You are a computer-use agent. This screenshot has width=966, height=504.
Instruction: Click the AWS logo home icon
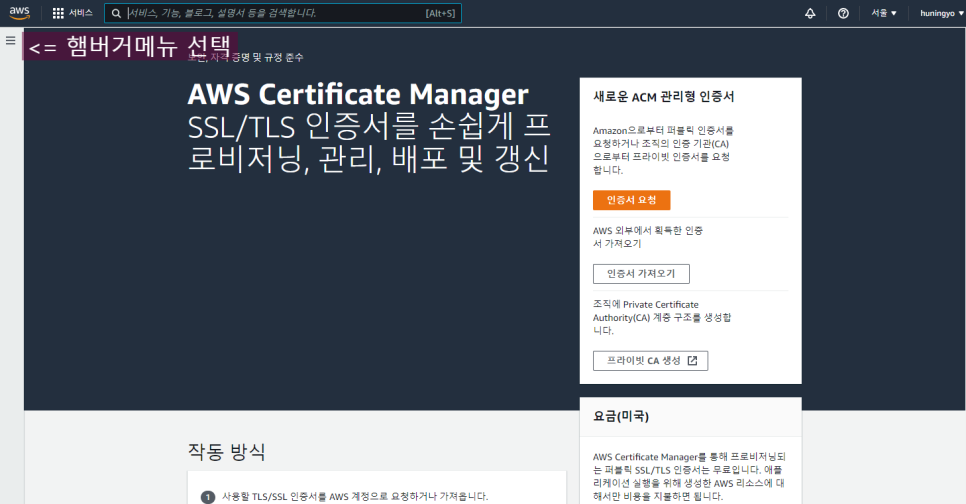(x=20, y=13)
